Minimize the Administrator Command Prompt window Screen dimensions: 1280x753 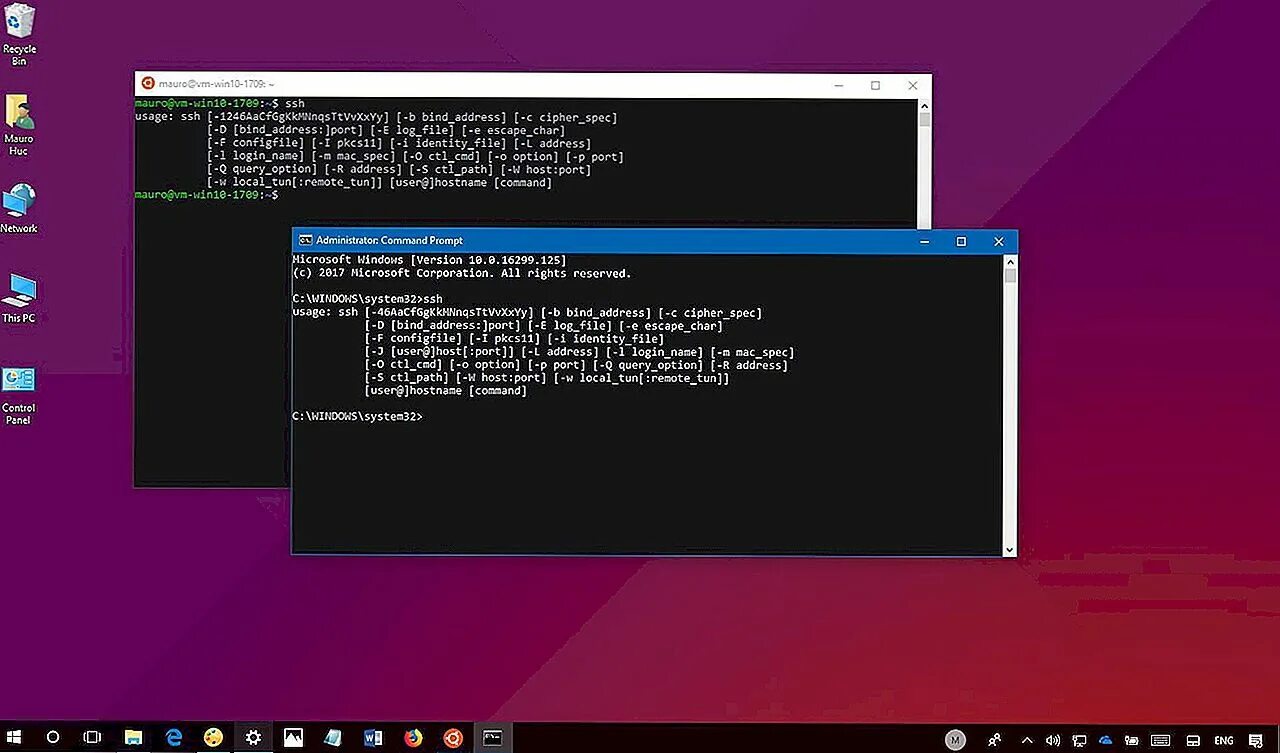[924, 241]
